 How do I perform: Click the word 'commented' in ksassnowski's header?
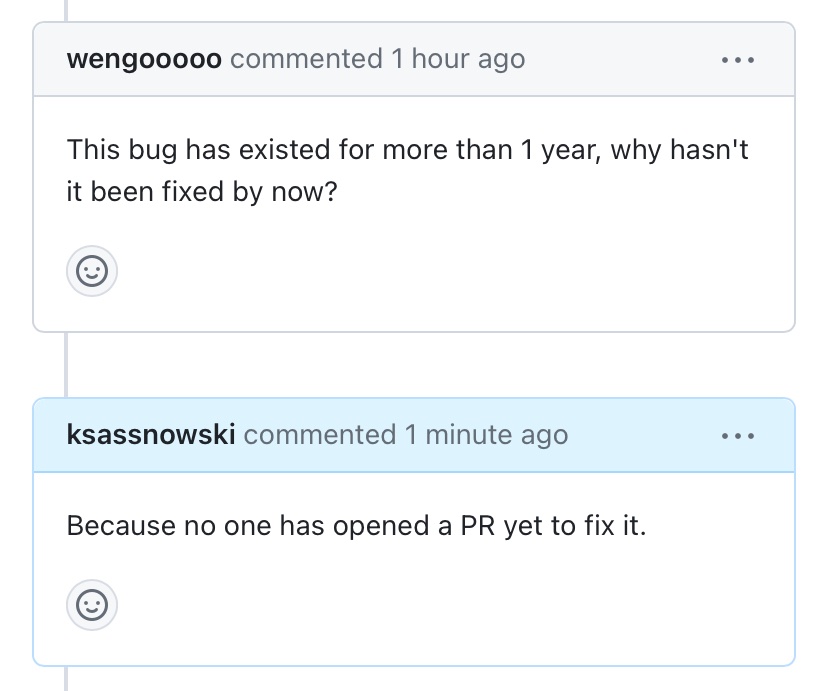point(320,435)
